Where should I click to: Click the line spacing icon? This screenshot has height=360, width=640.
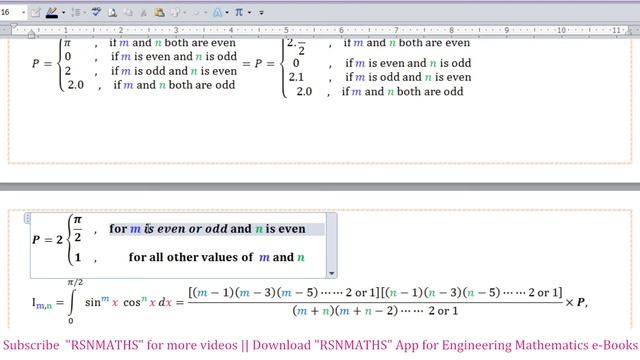tap(76, 13)
